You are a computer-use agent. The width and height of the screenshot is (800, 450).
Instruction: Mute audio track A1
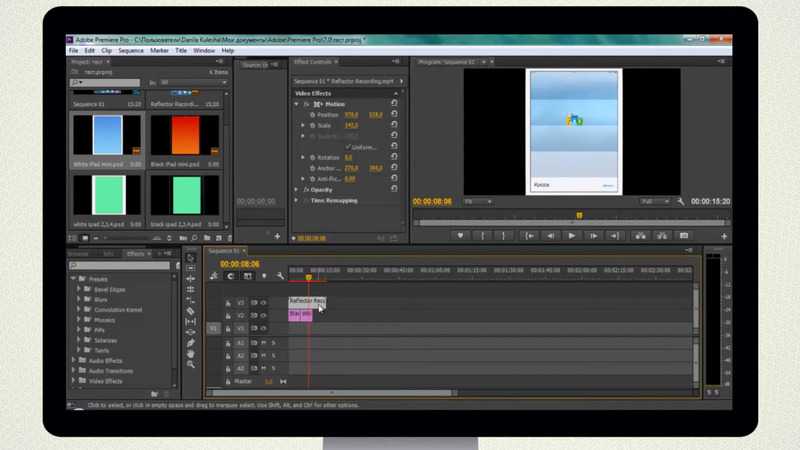[263, 343]
